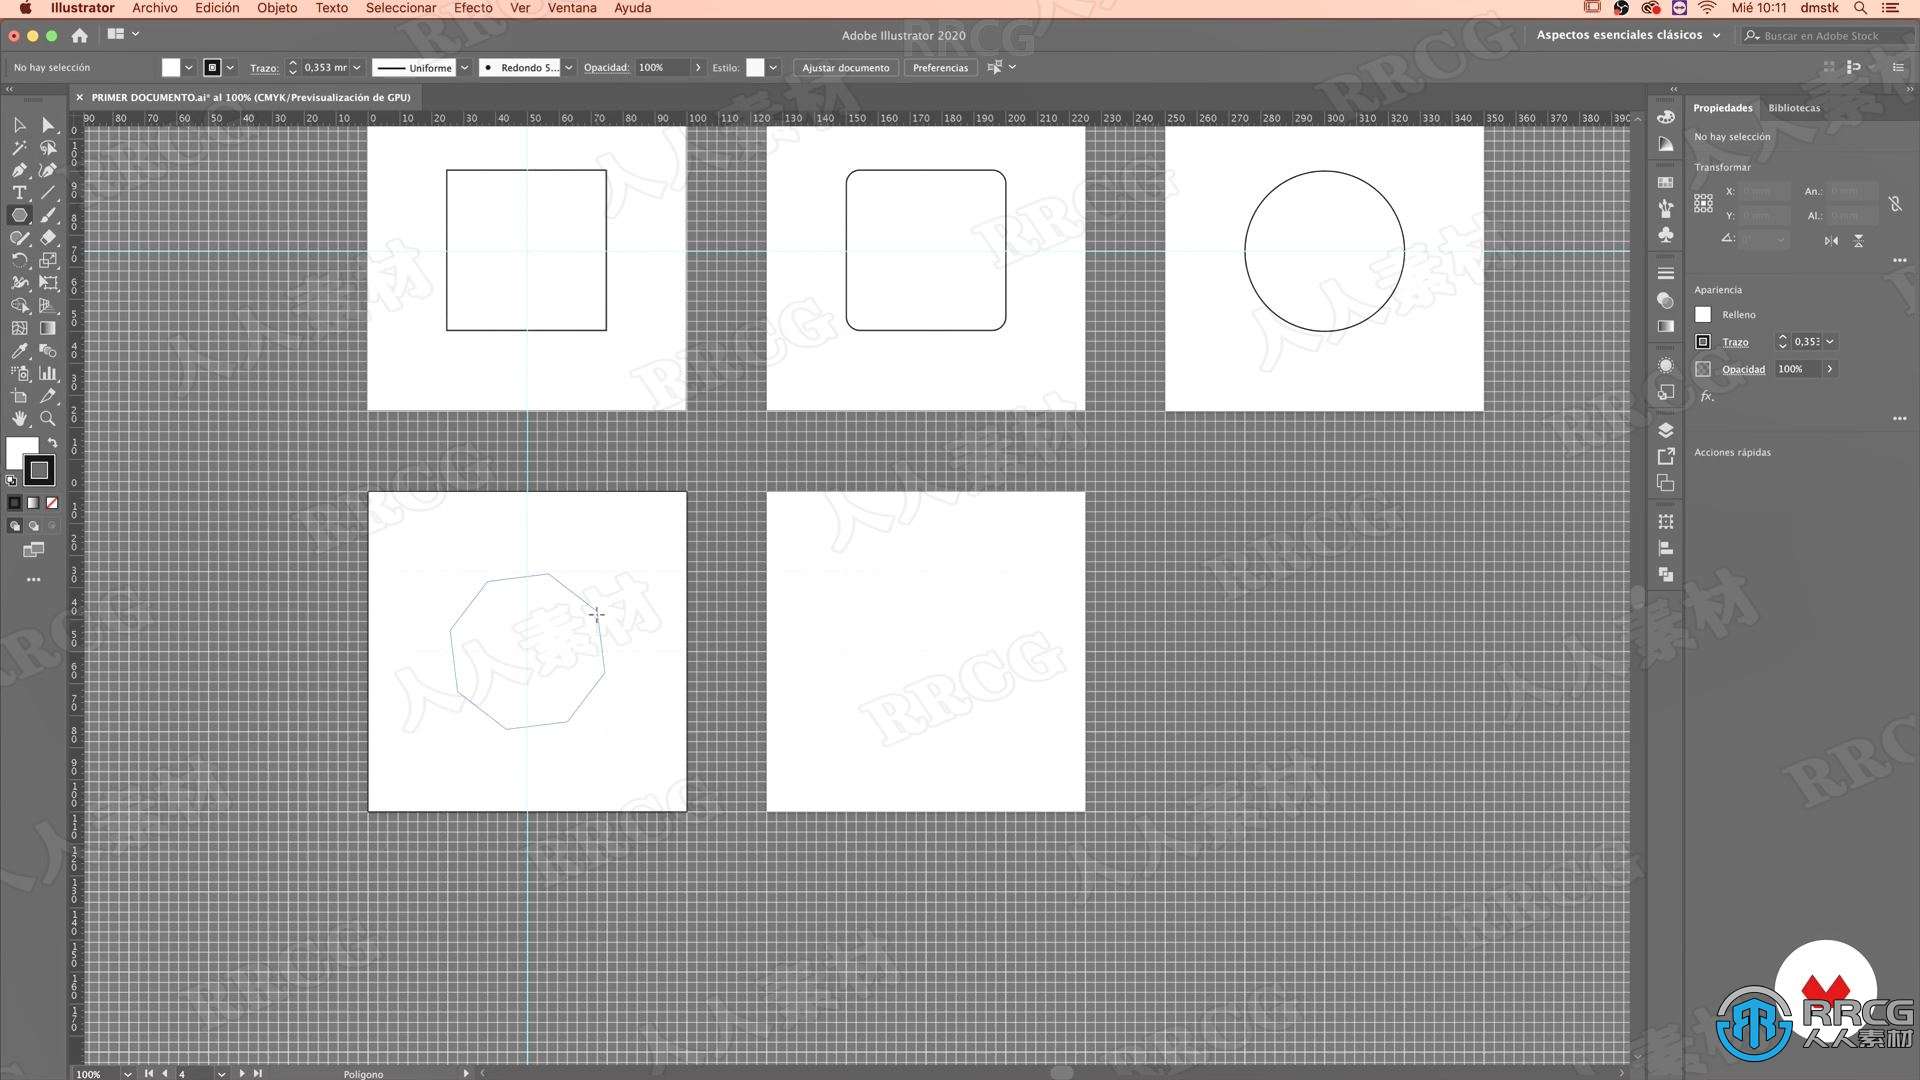Reset default fill and stroke
1920x1080 pixels.
point(11,481)
